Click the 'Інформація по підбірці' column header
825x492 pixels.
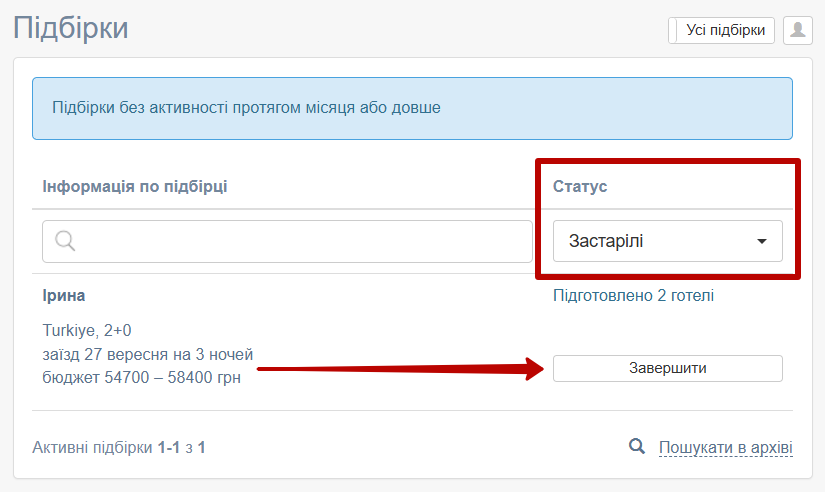point(134,187)
